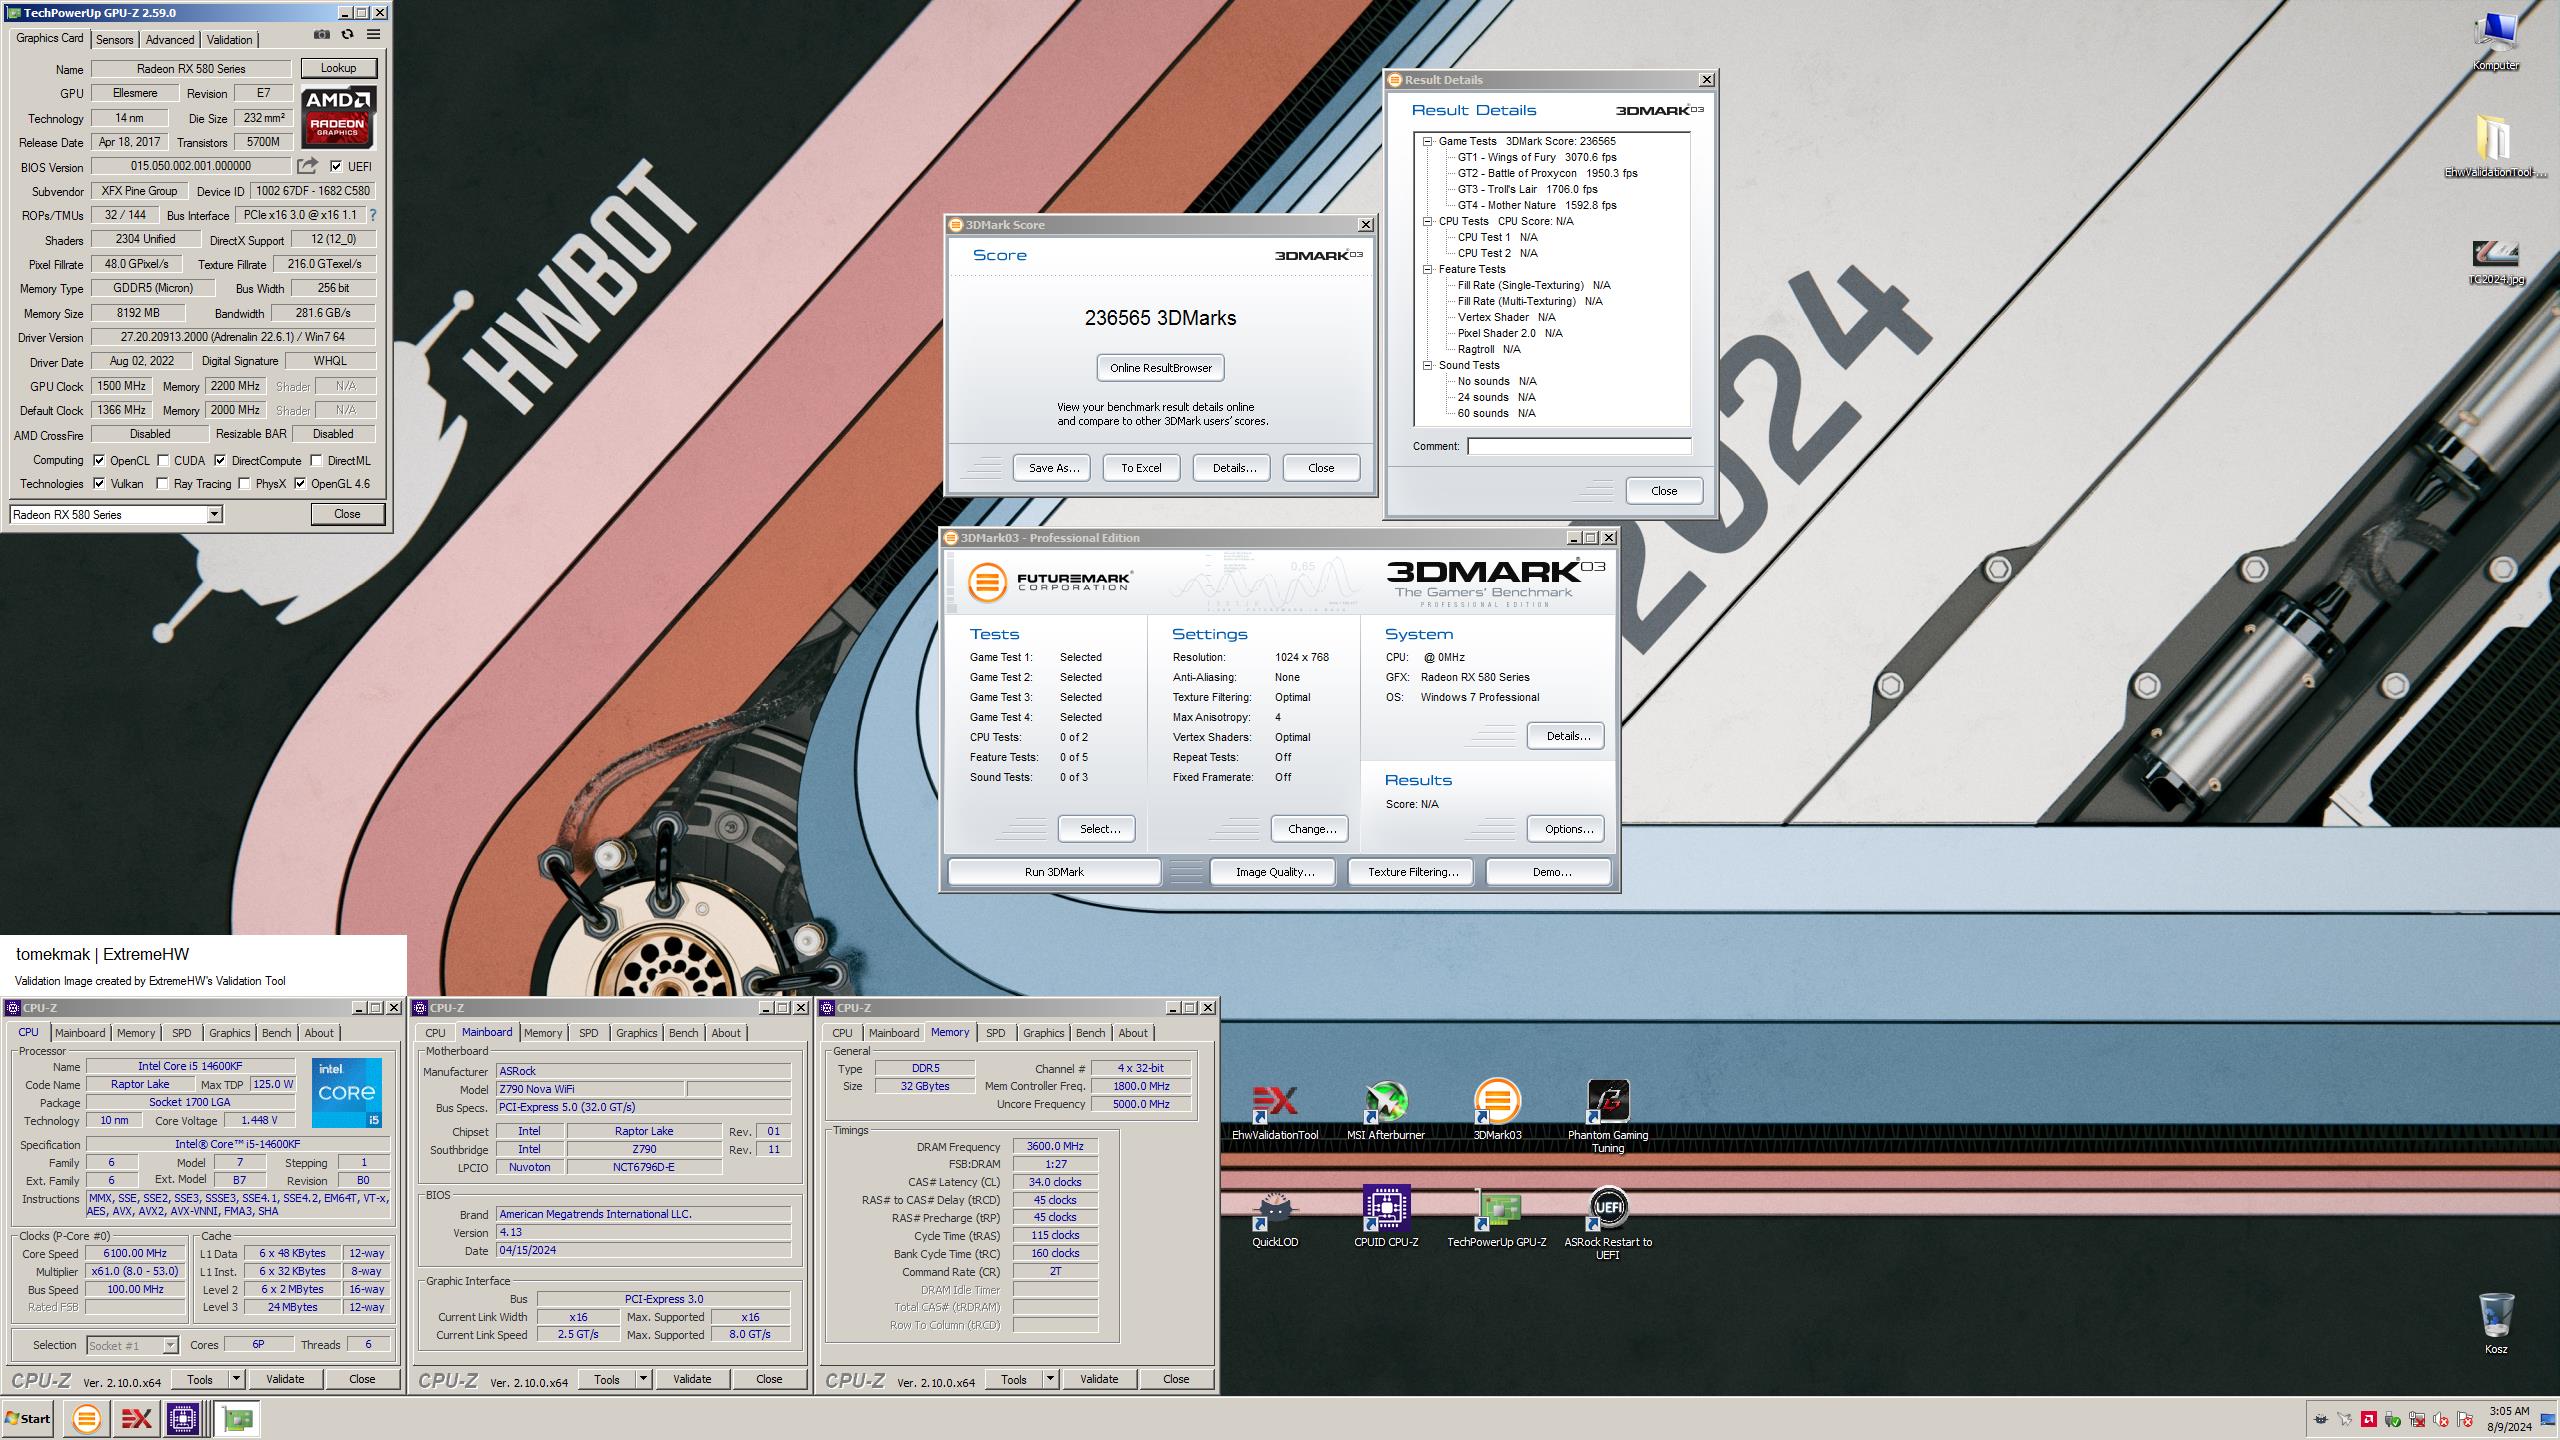The image size is (2560, 1440).
Task: Launch the CPUID CPU-Z desktop shortcut
Action: 1386,1217
